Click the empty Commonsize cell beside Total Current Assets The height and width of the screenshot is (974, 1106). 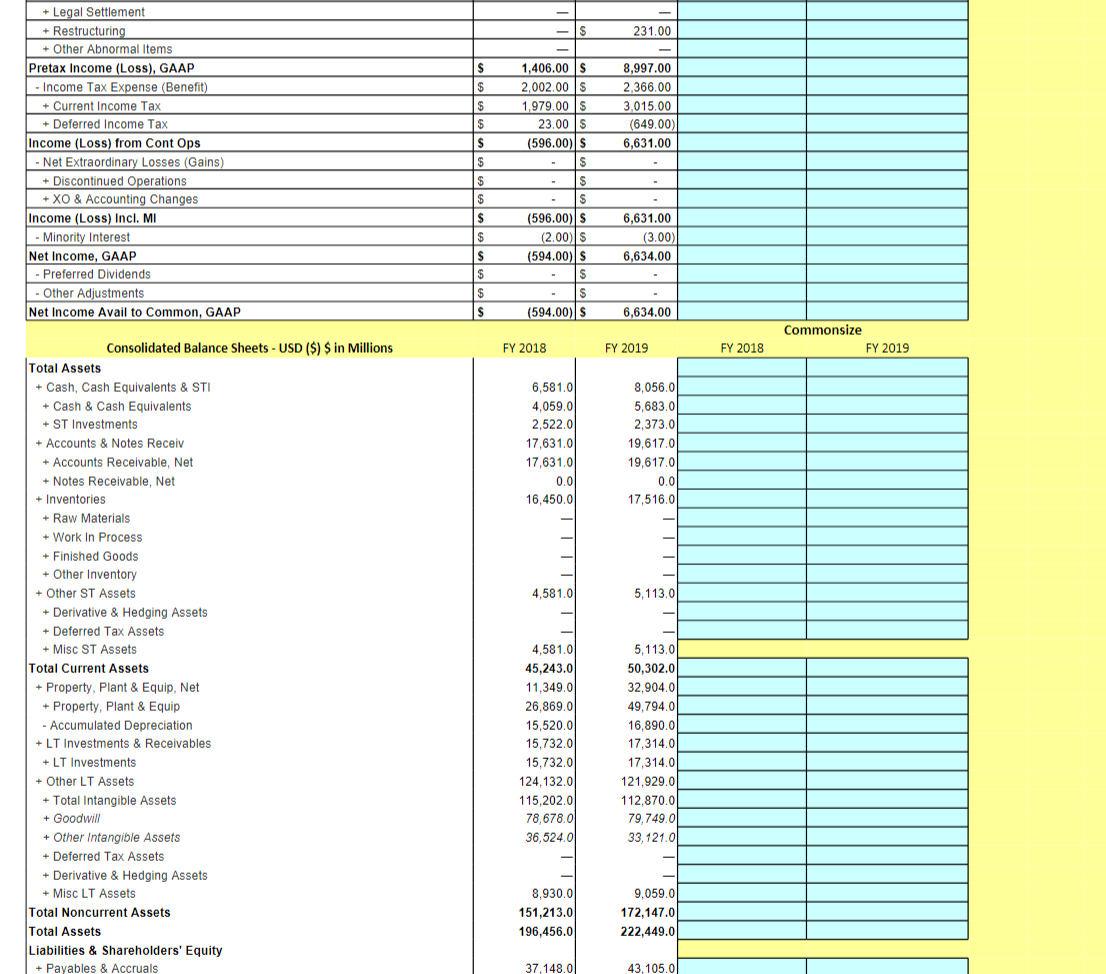point(742,668)
